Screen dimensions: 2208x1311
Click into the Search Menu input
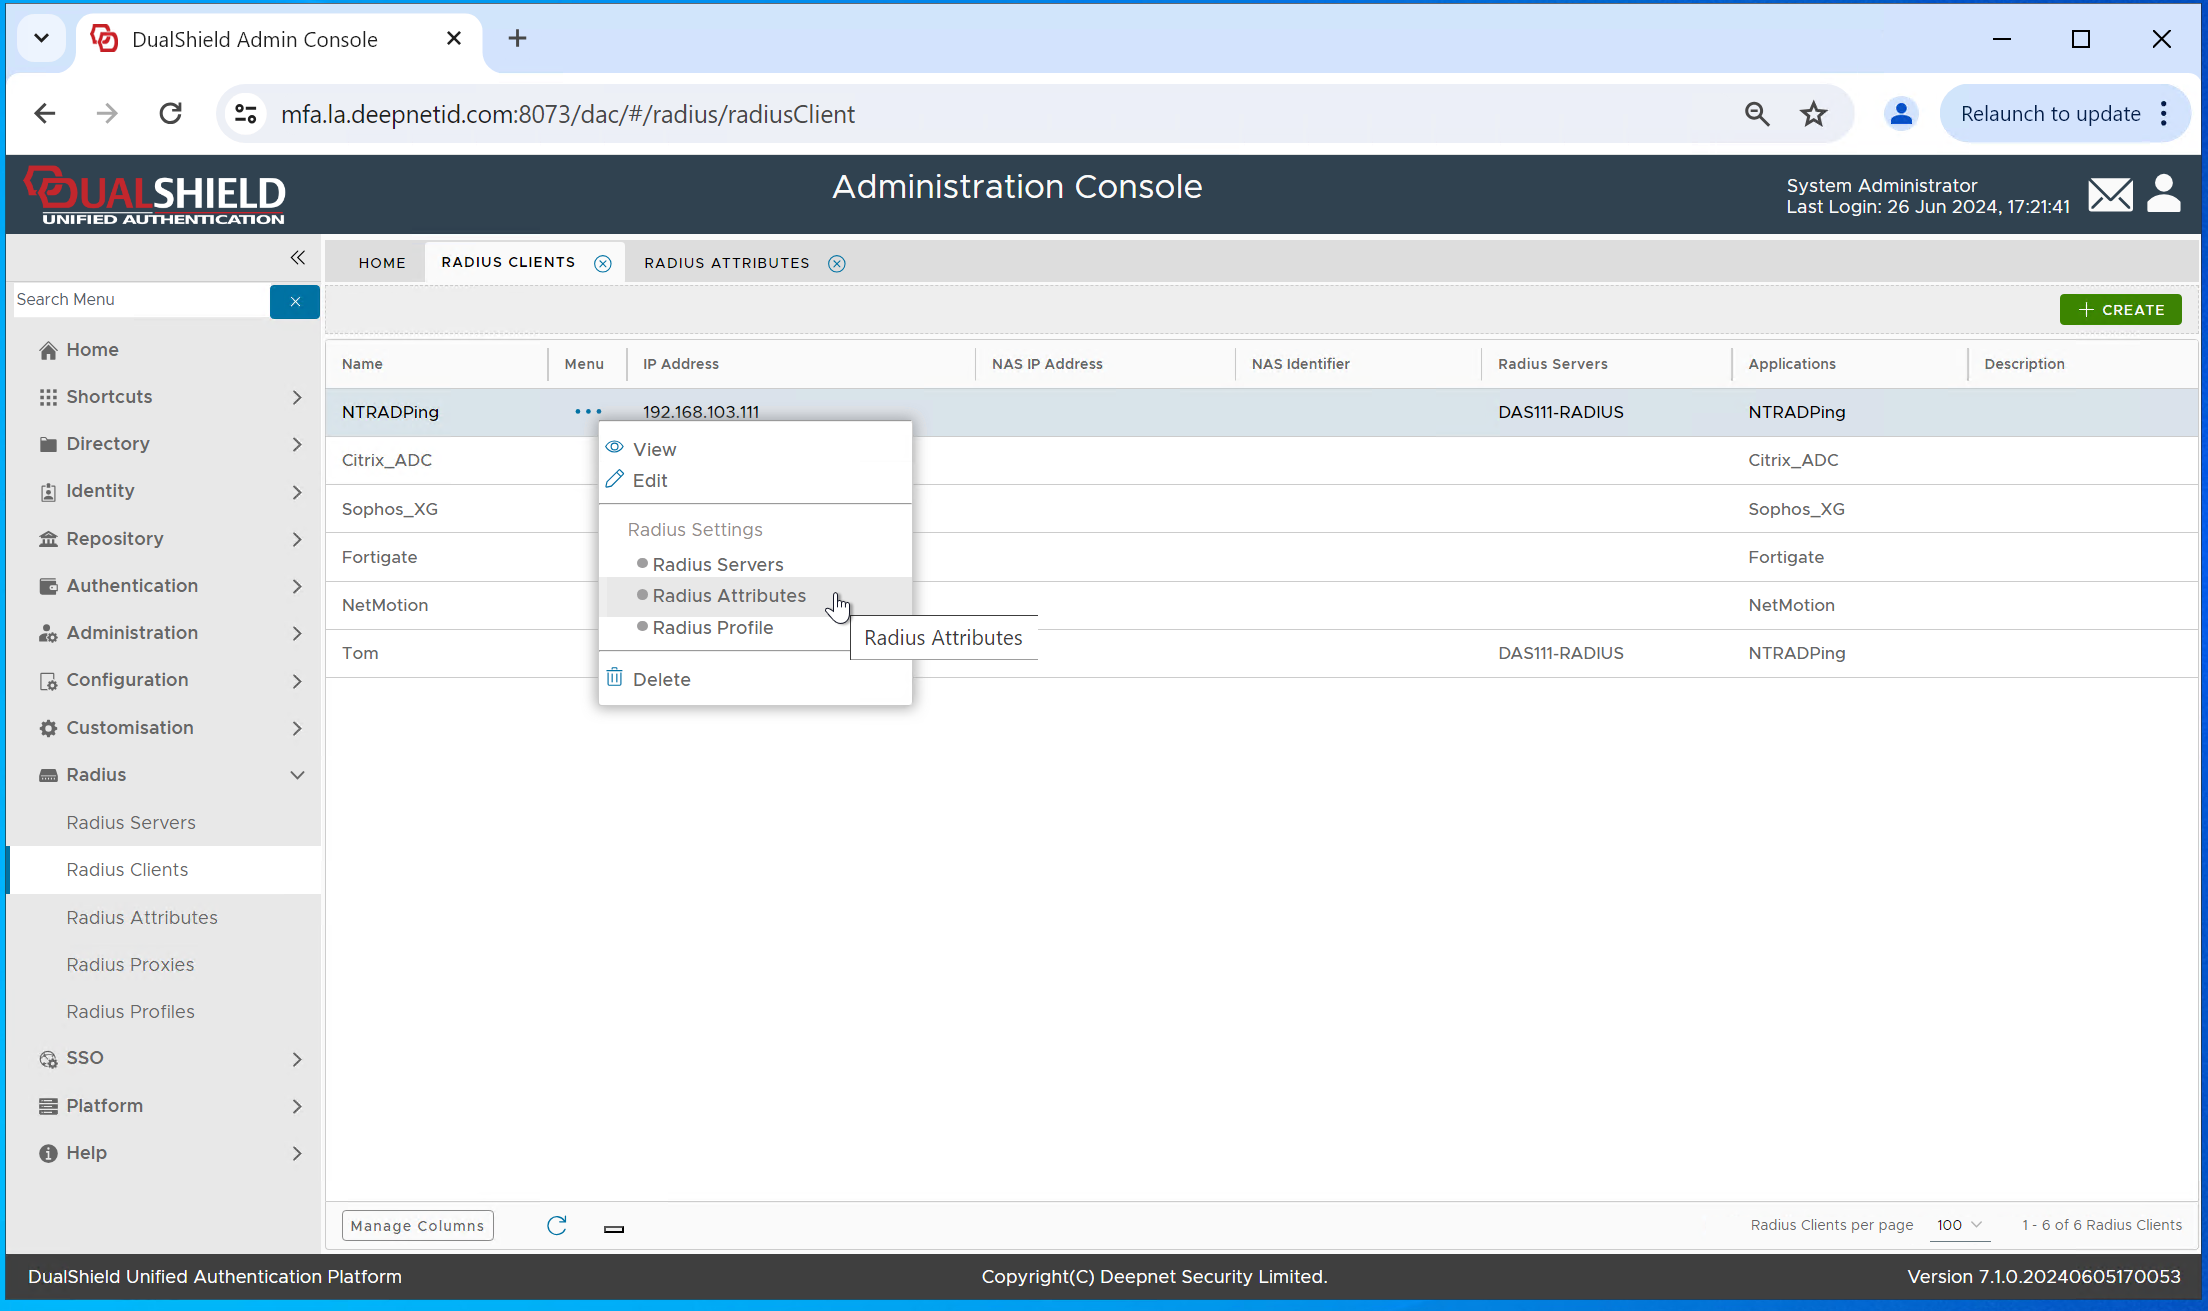pyautogui.click(x=140, y=300)
